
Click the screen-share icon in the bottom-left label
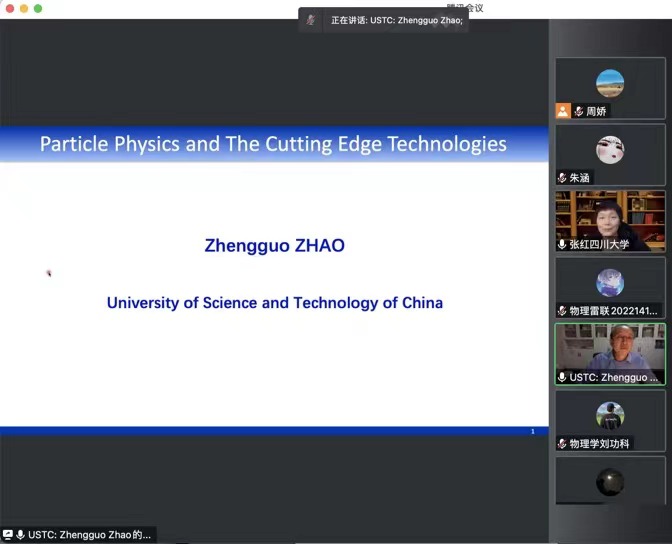(8, 535)
